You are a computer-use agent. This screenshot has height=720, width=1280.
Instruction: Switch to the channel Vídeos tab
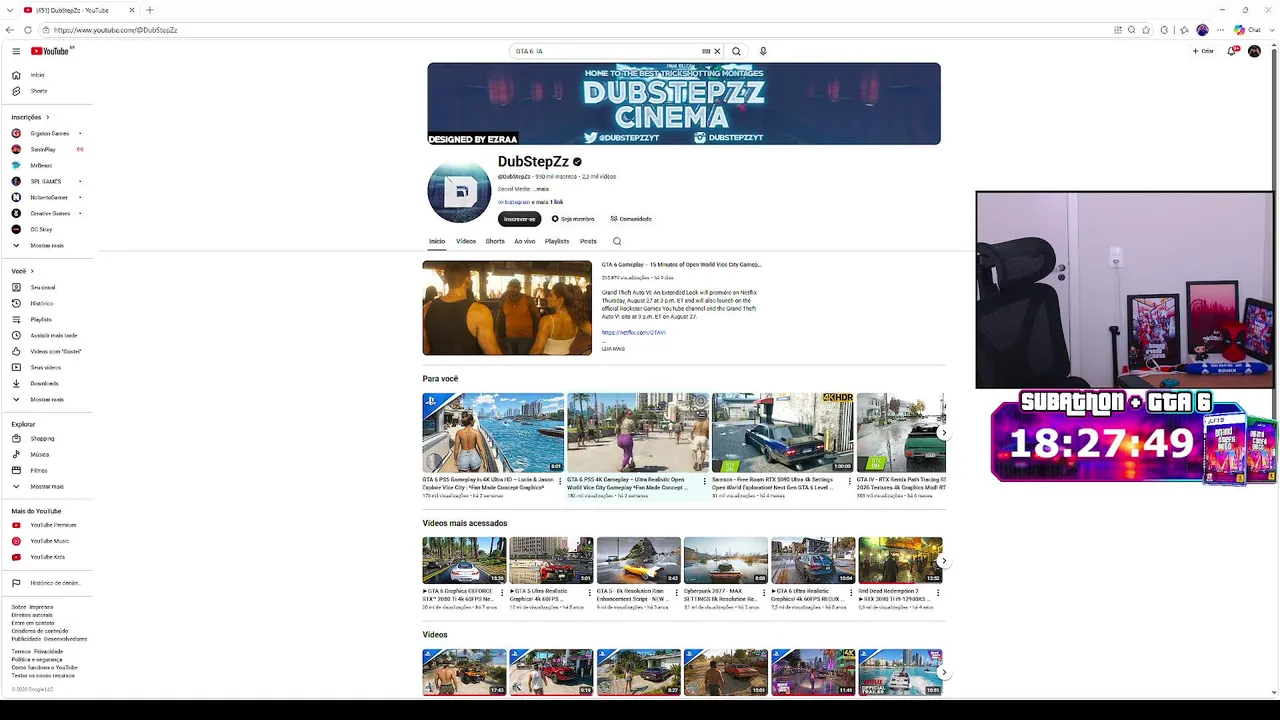coord(466,241)
